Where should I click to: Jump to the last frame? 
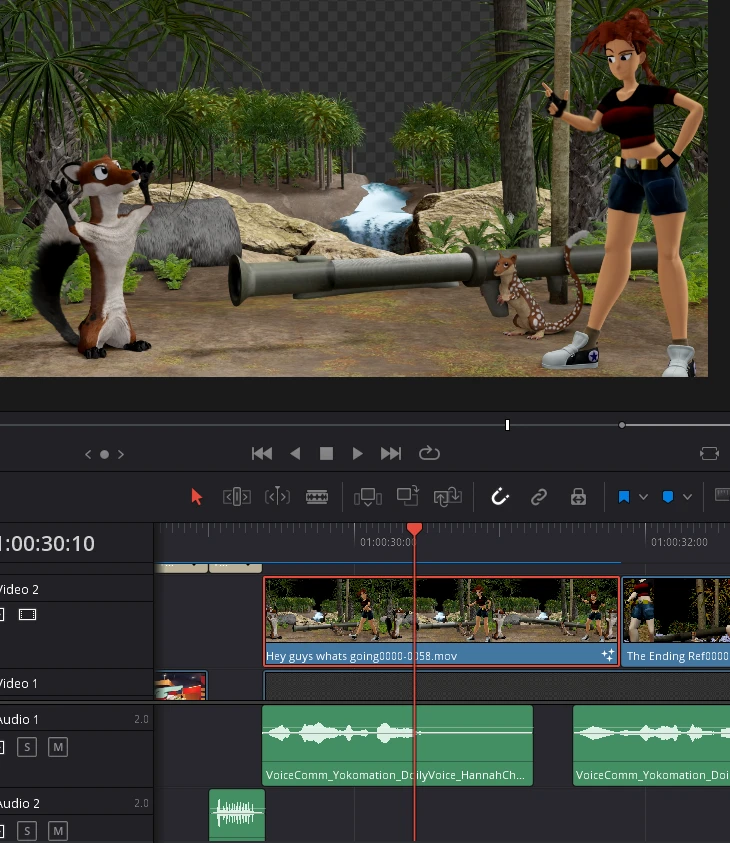point(391,454)
